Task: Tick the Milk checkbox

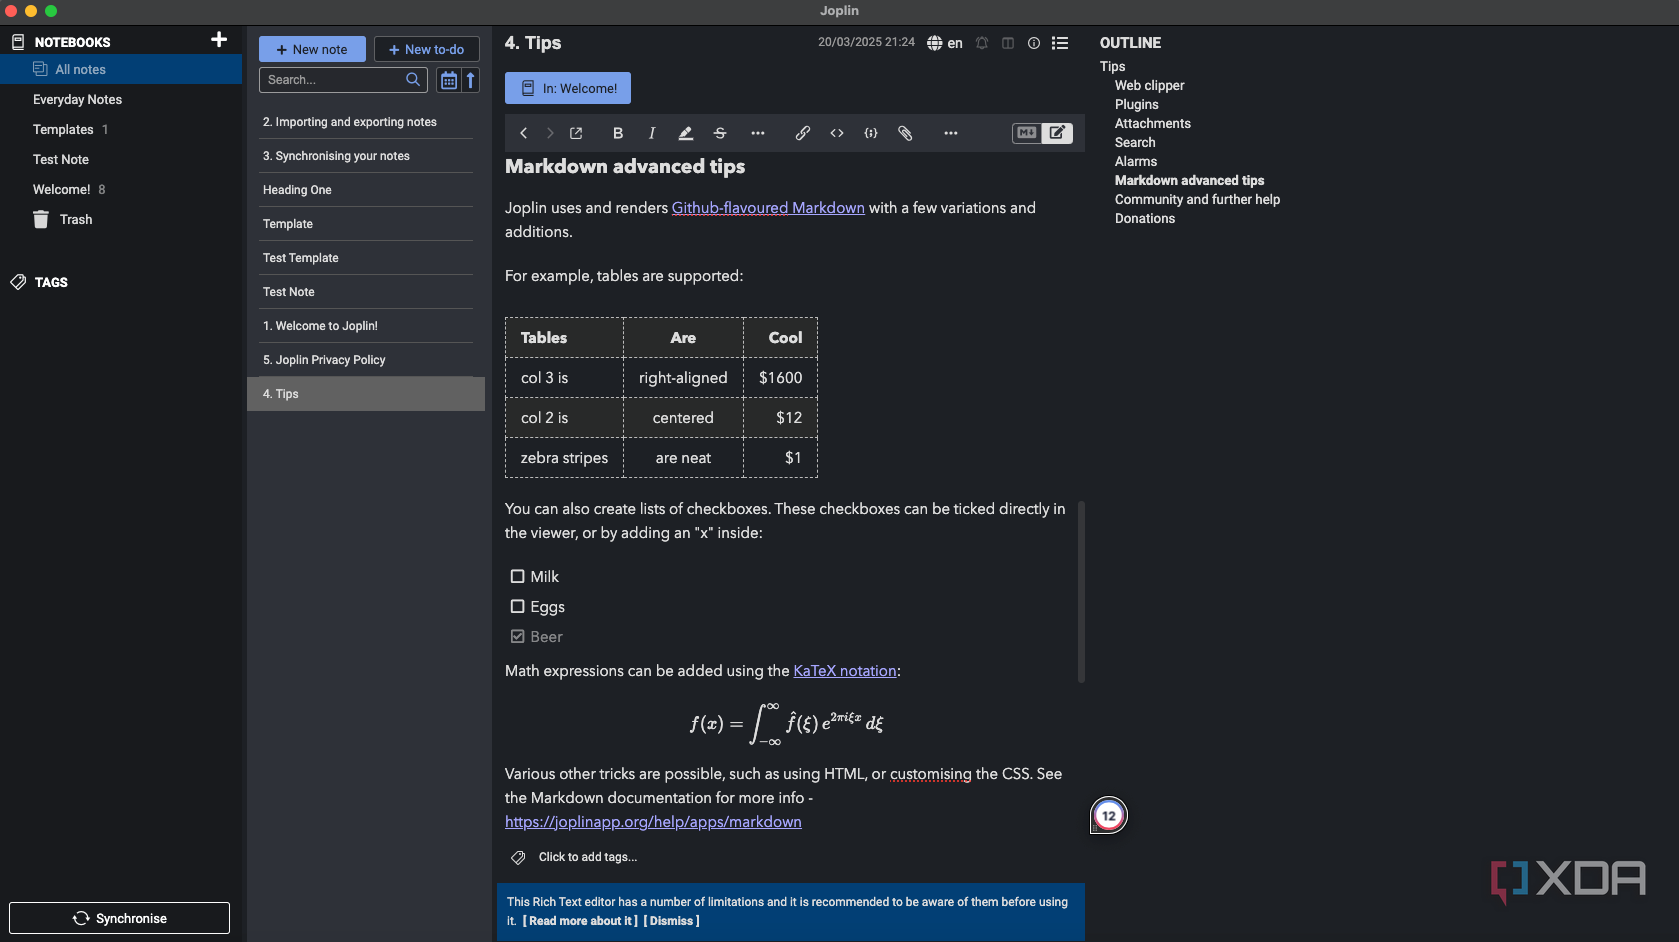Action: coord(517,576)
